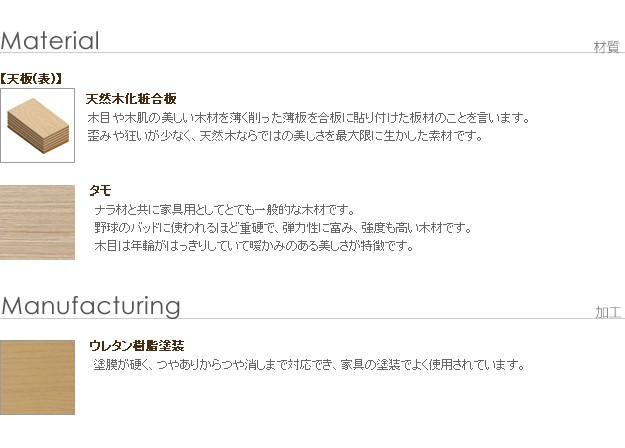Click the phrase 塗膜が硬く

(x=121, y=365)
